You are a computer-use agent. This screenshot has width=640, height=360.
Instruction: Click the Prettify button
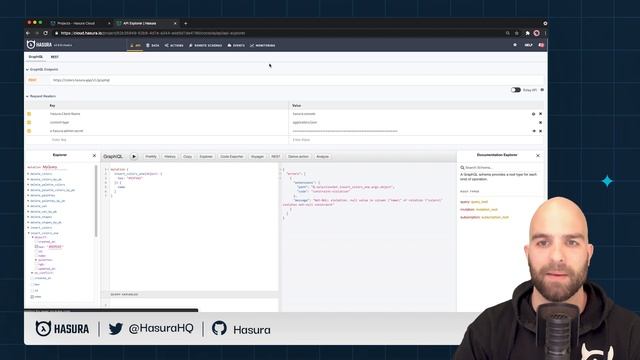point(151,156)
